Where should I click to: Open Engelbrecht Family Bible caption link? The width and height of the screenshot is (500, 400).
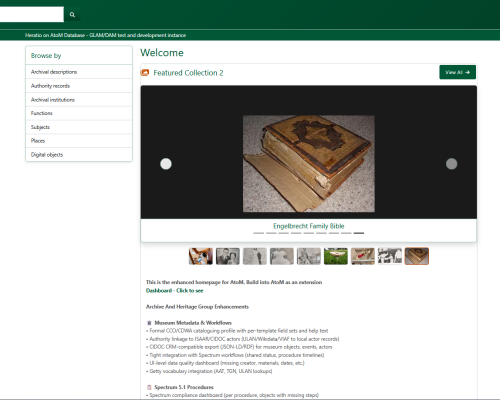coord(309,226)
